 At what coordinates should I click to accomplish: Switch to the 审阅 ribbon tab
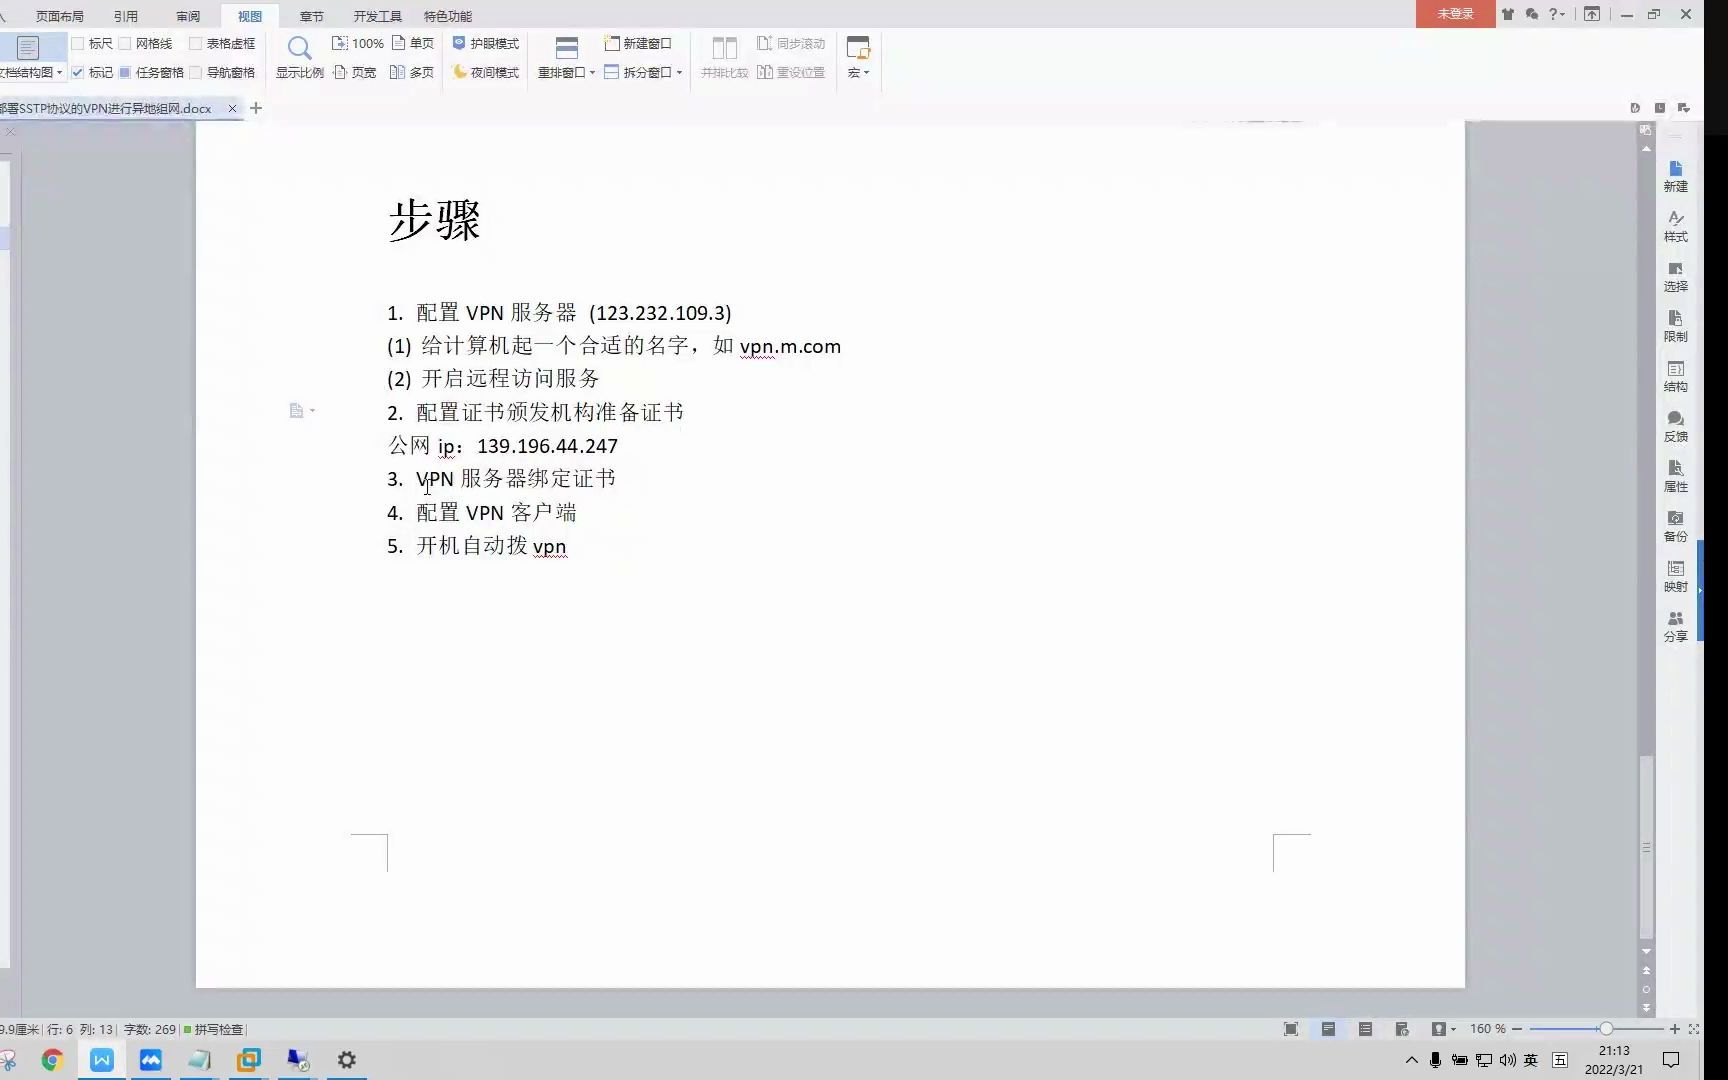[188, 15]
